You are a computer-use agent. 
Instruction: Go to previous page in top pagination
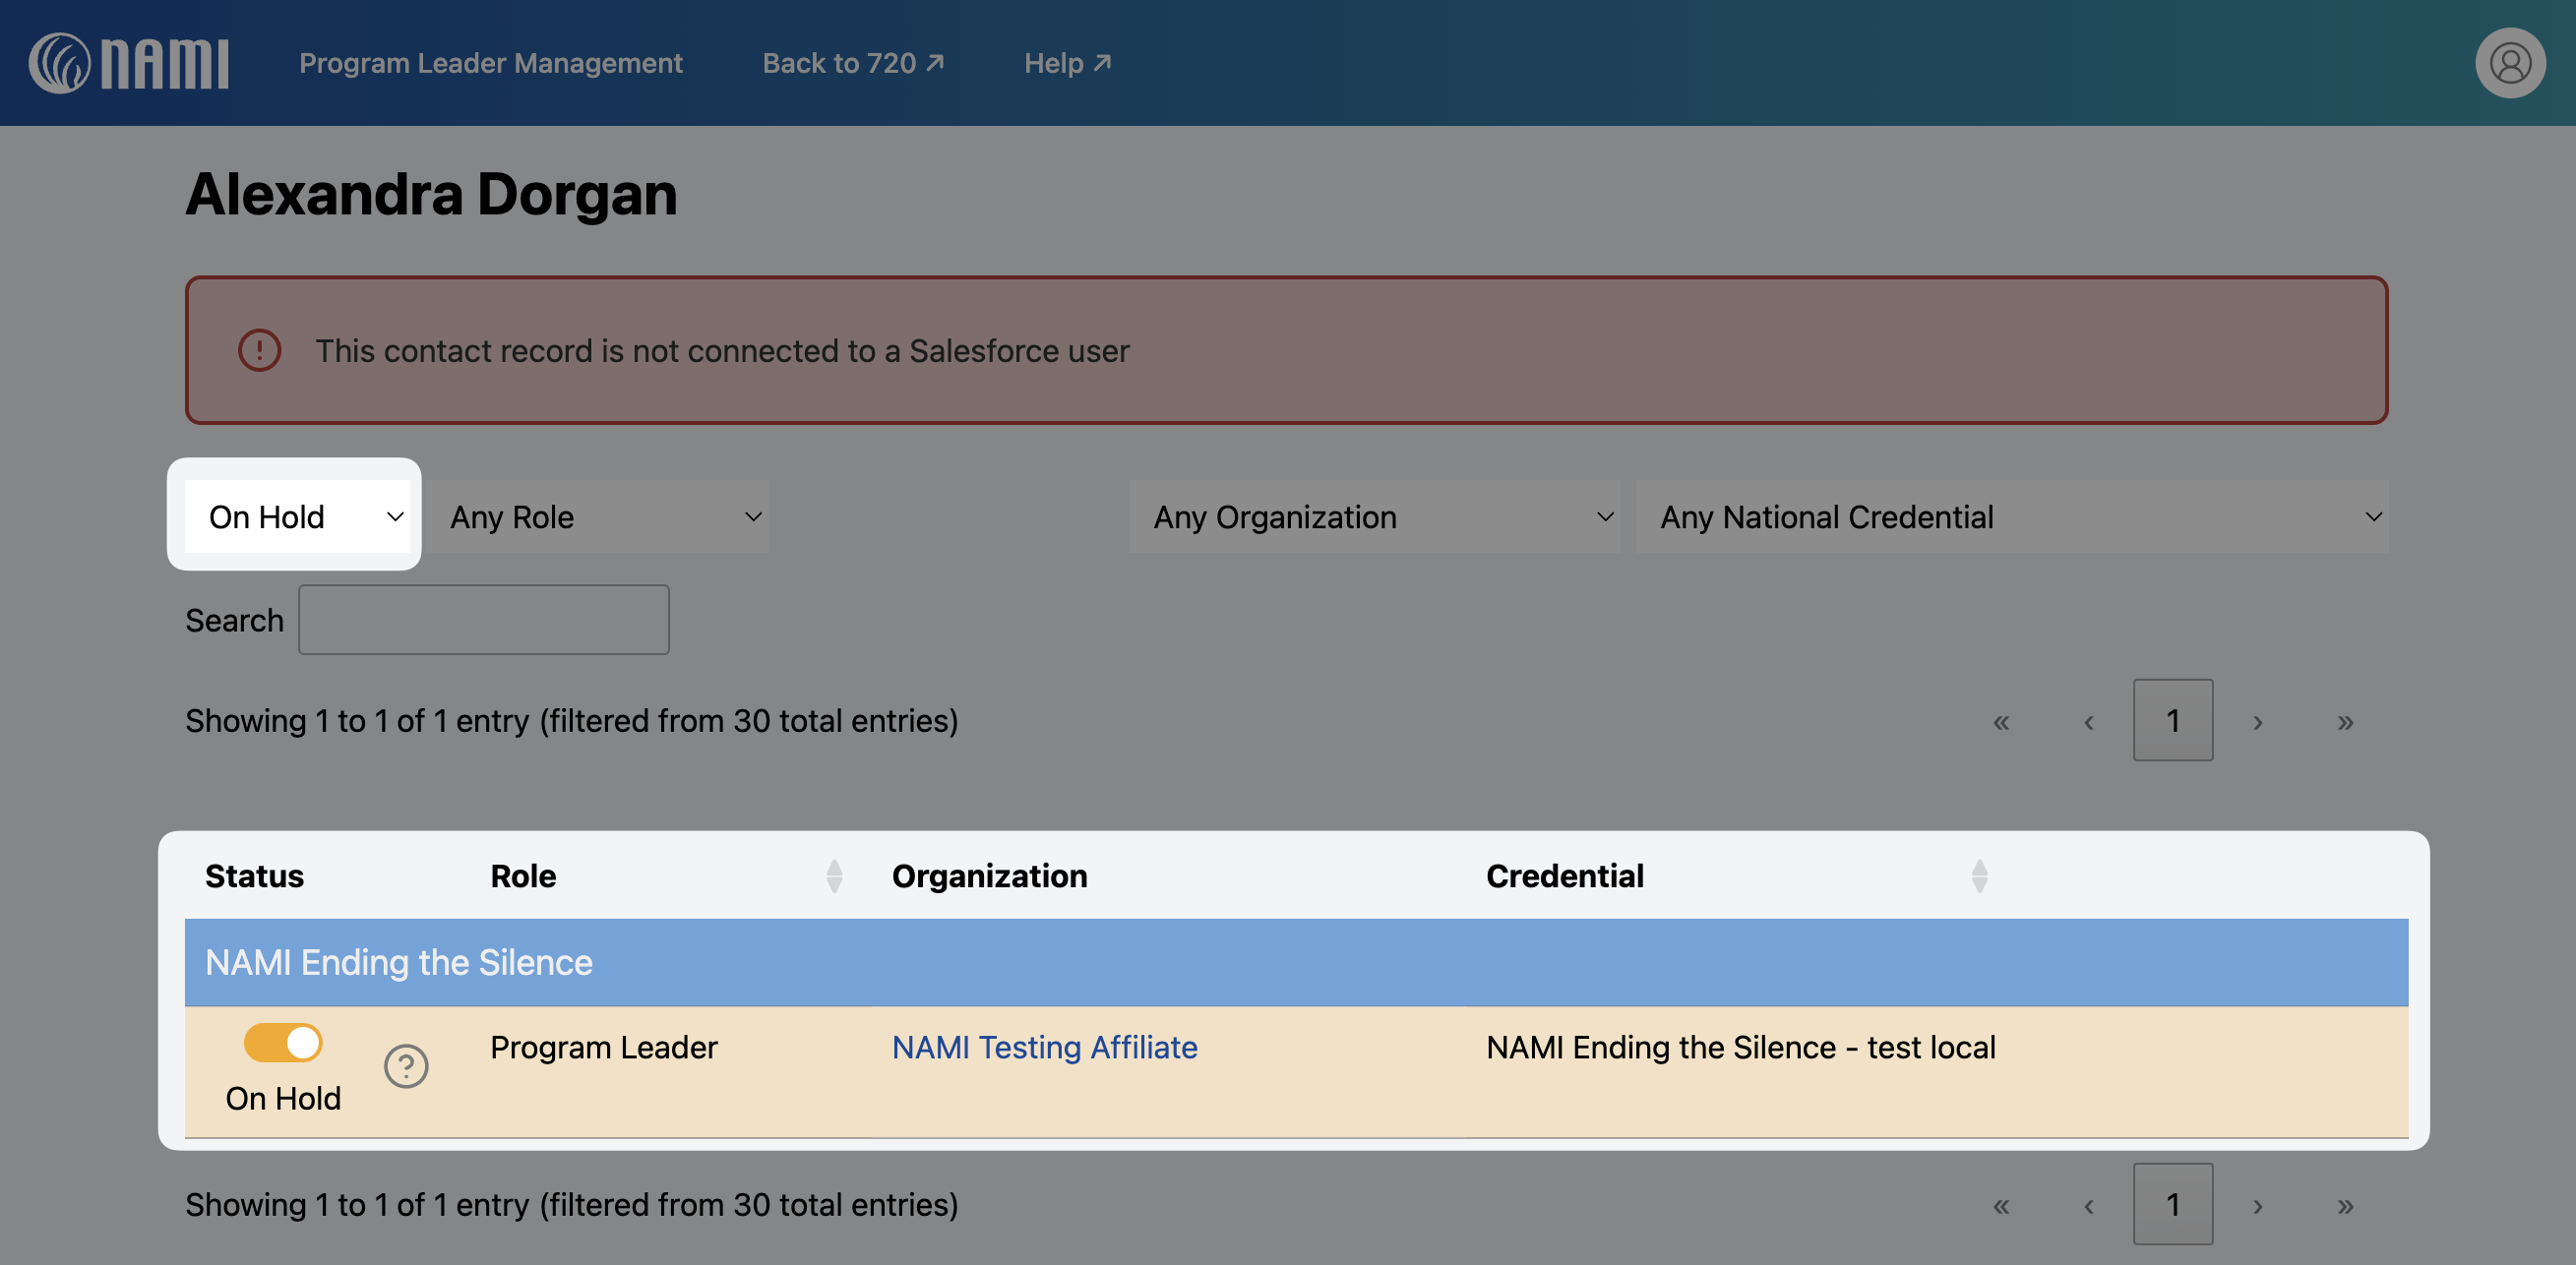click(2088, 721)
